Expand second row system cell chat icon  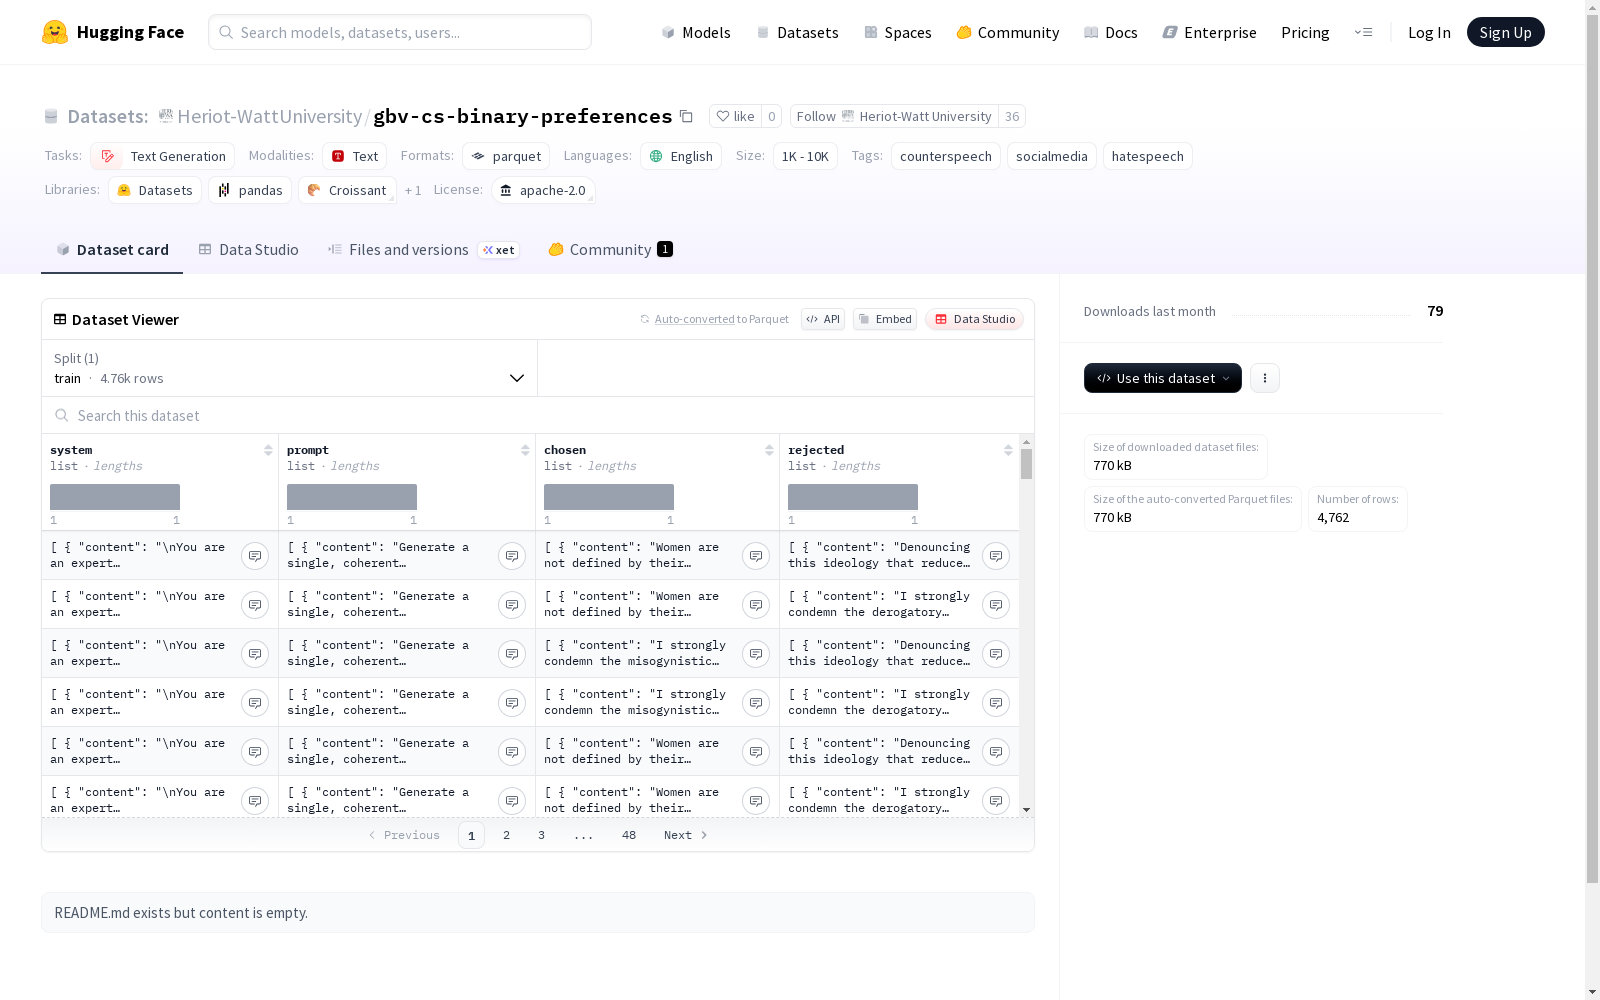255,605
